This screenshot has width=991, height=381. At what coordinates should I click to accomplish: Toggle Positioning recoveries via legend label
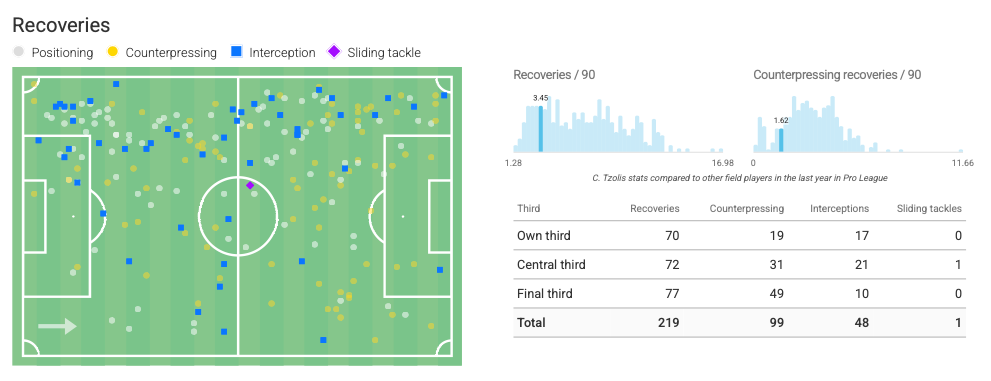63,52
